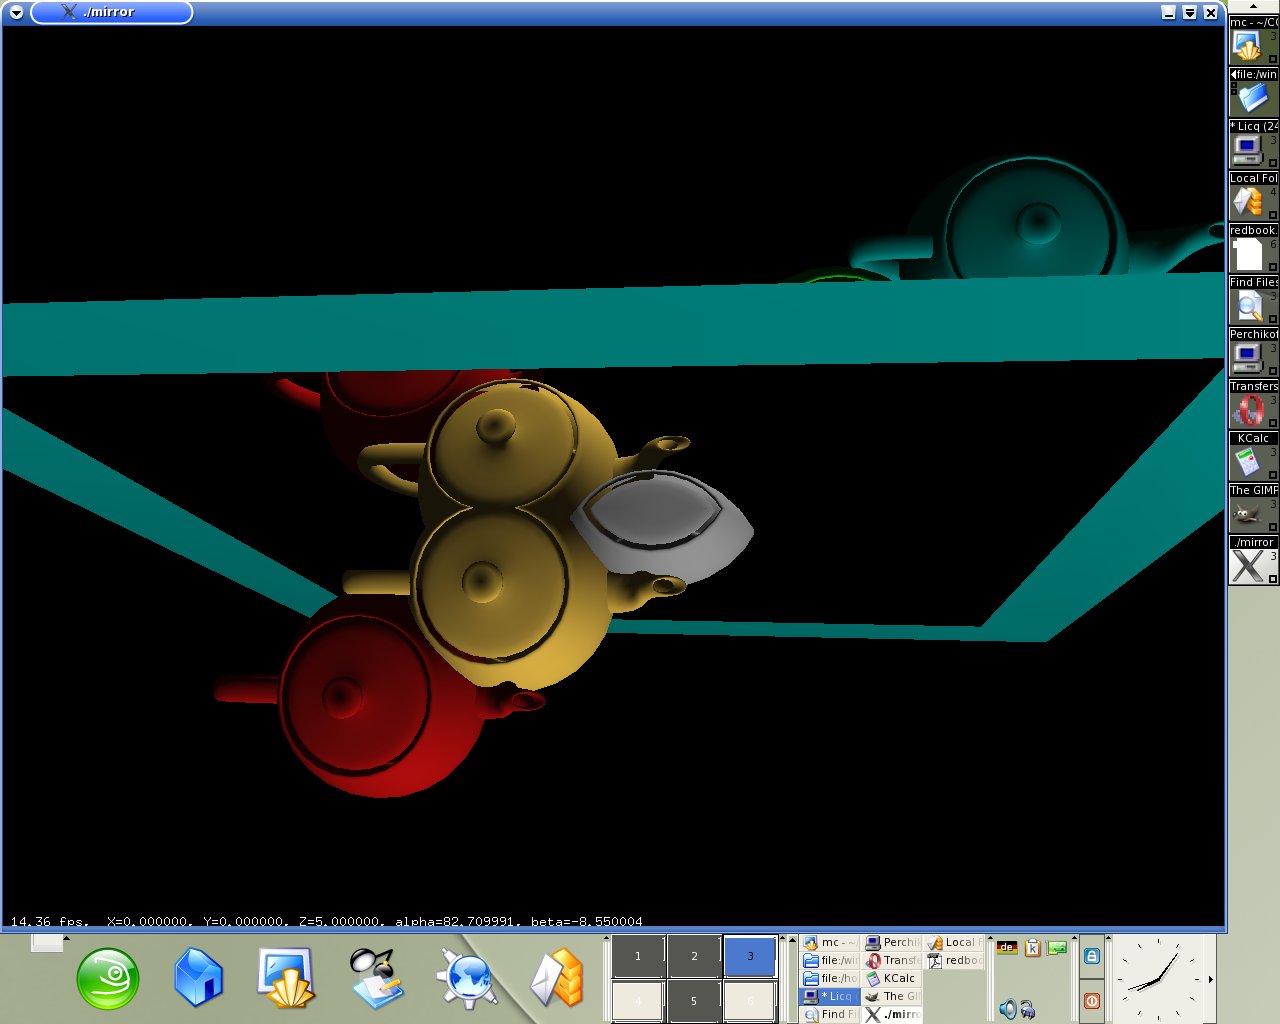Open file:/win folder in side dock

(x=1253, y=92)
